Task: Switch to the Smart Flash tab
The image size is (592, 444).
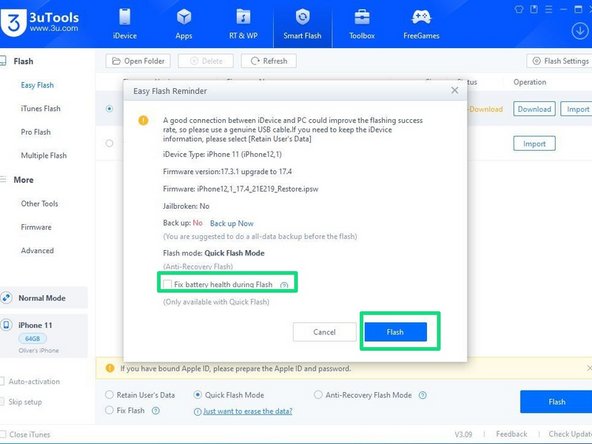Action: [x=302, y=23]
